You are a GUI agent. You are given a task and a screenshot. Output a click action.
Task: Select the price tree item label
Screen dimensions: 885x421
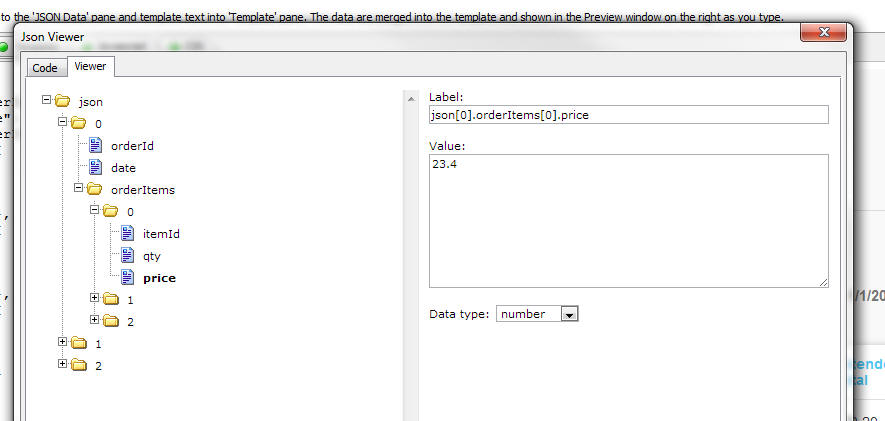[159, 278]
